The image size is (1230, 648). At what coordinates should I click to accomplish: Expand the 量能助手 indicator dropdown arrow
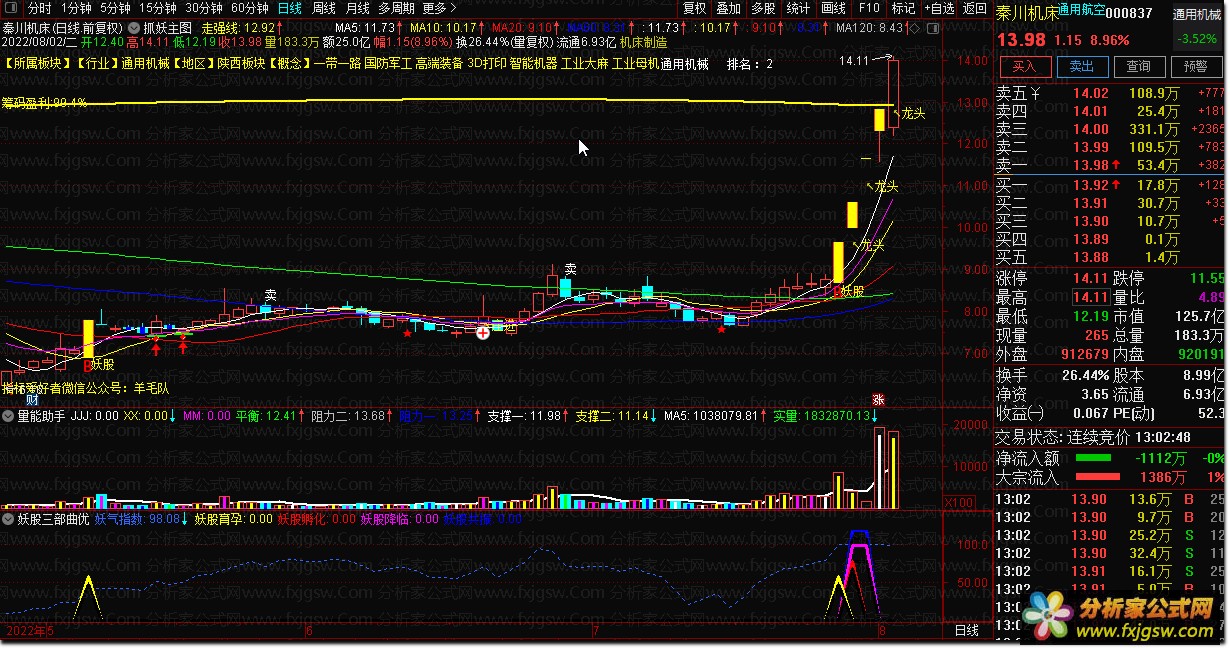pyautogui.click(x=10, y=415)
